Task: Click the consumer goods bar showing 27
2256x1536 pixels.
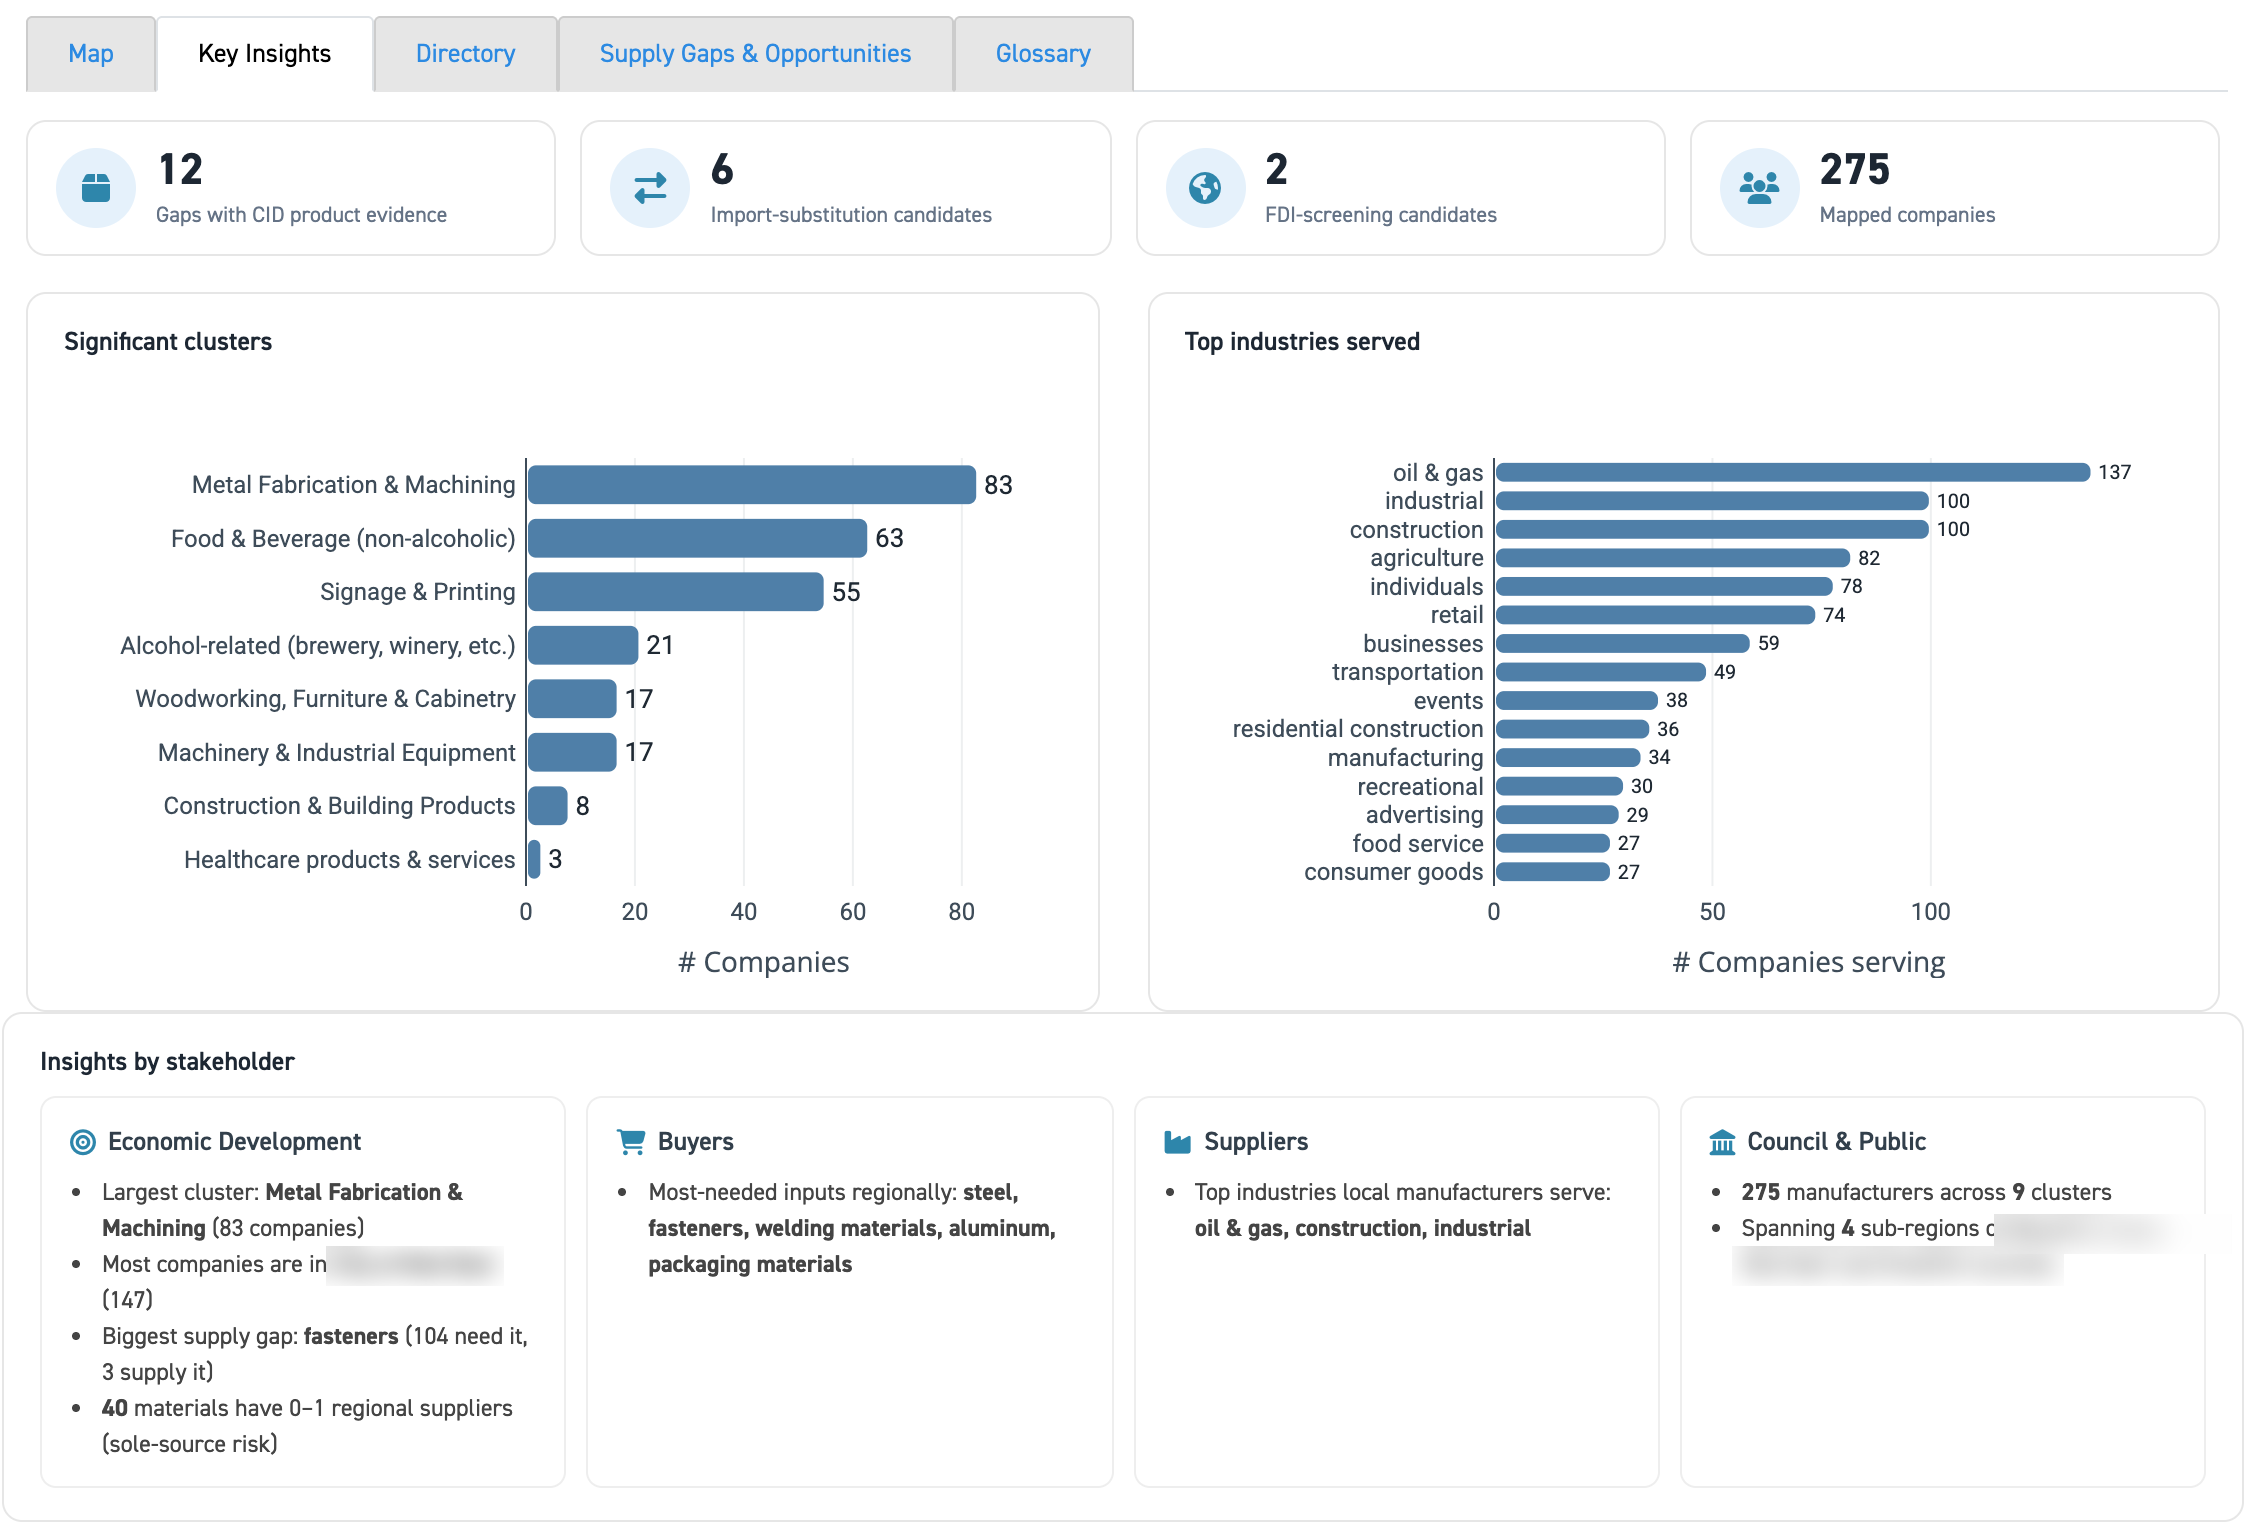Action: point(1553,872)
